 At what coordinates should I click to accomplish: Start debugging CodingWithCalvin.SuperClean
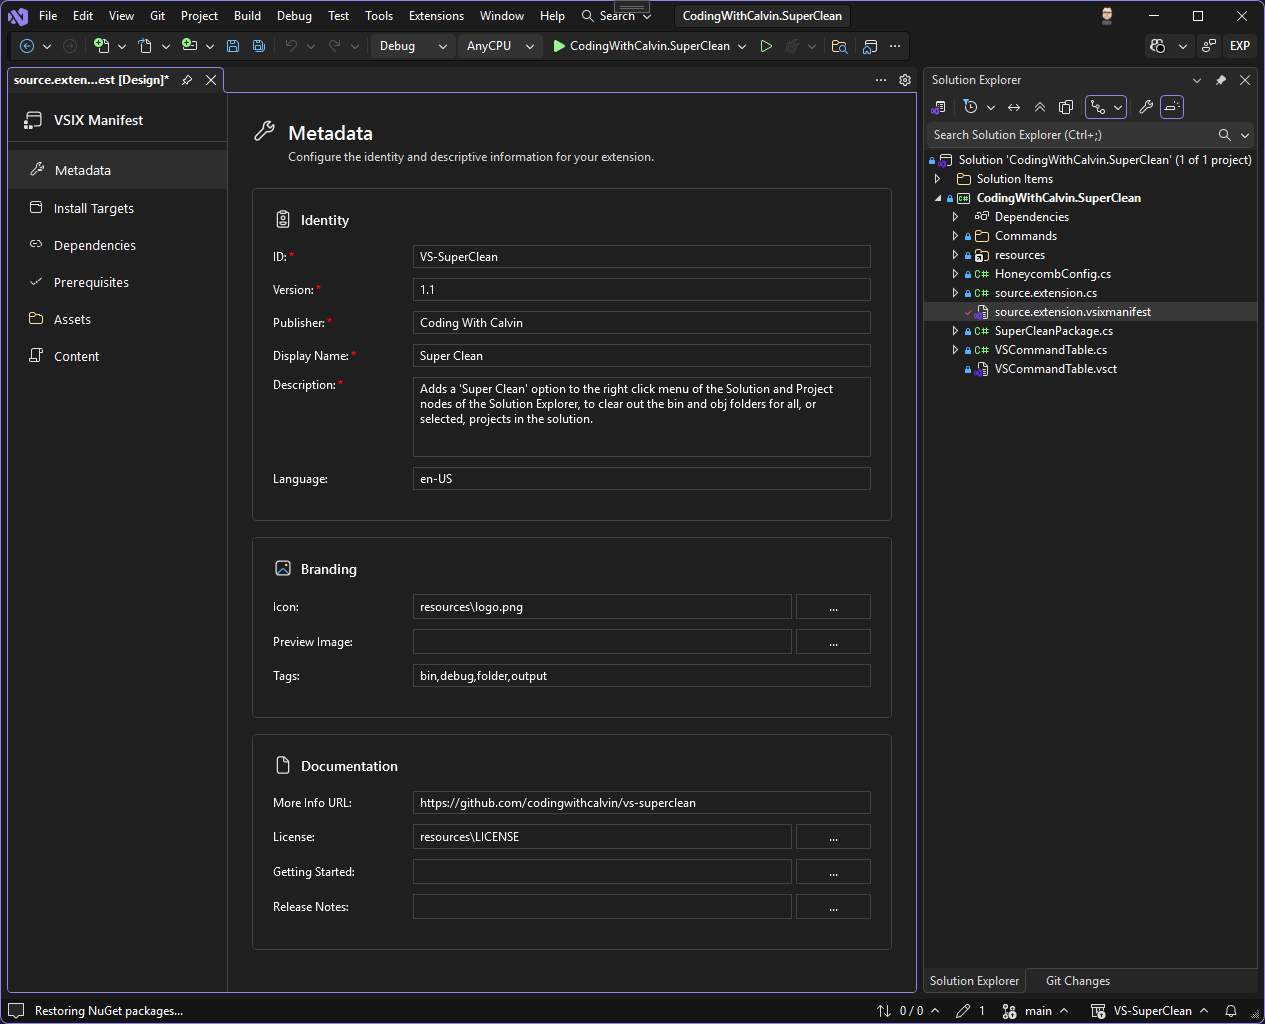click(640, 46)
